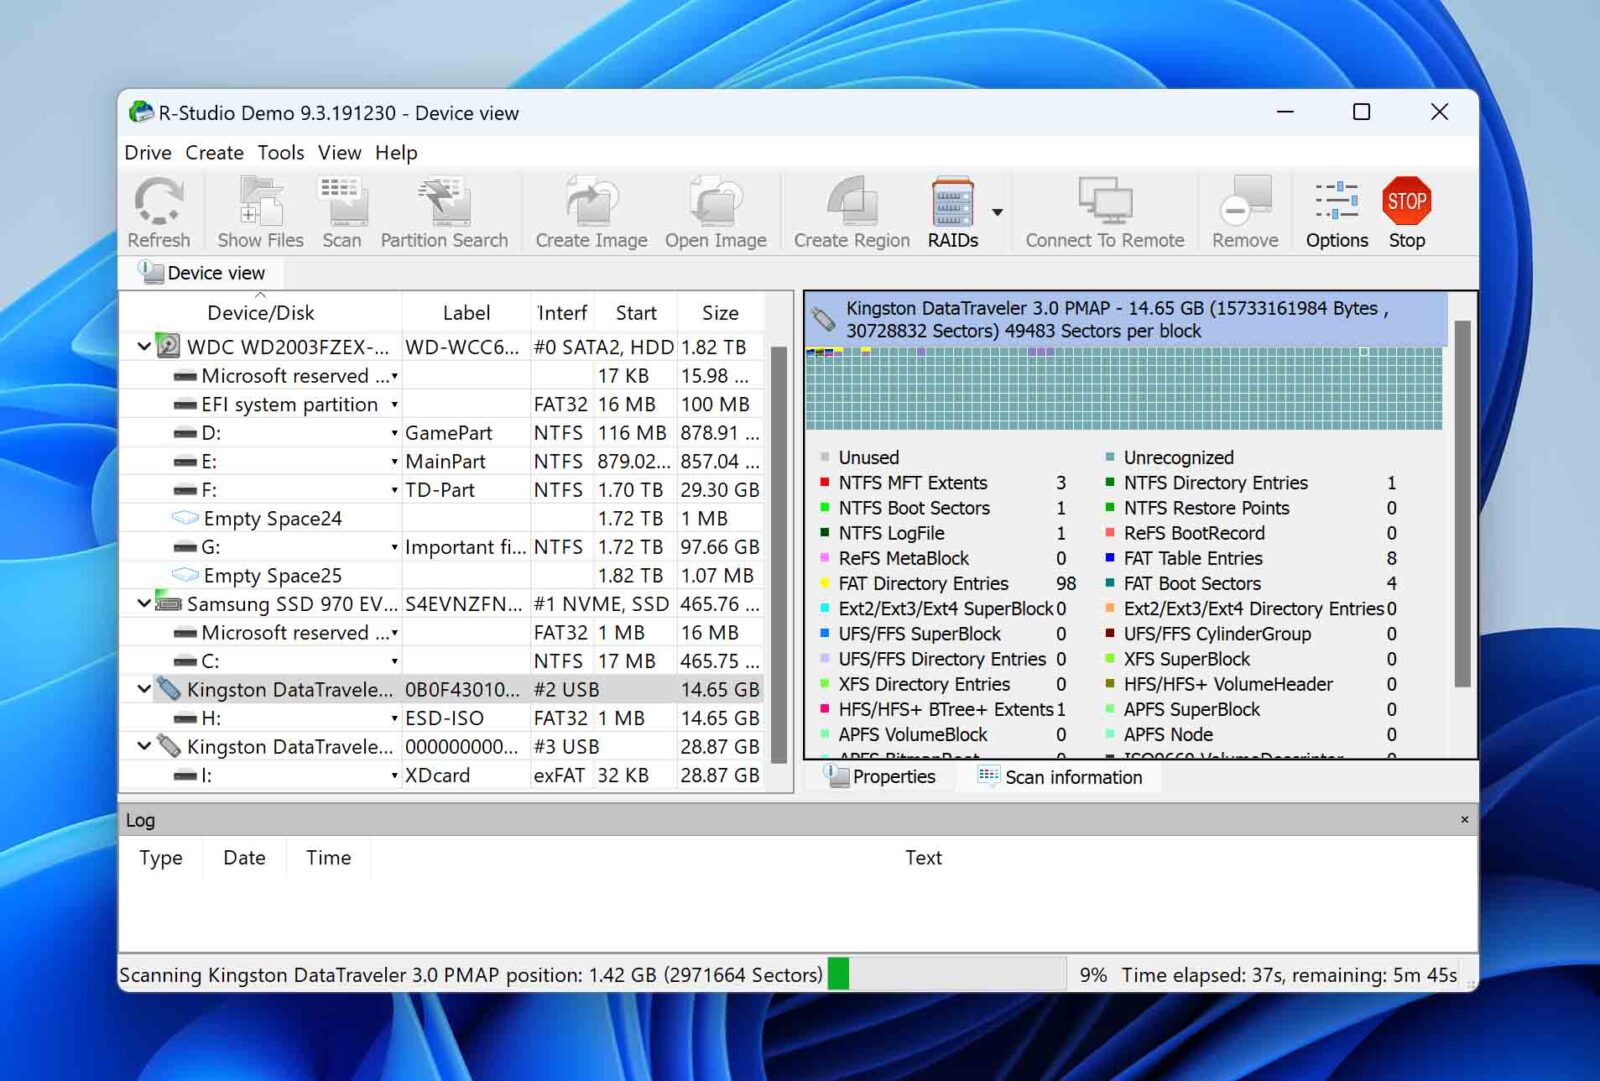Close the Log panel

coord(1463,819)
